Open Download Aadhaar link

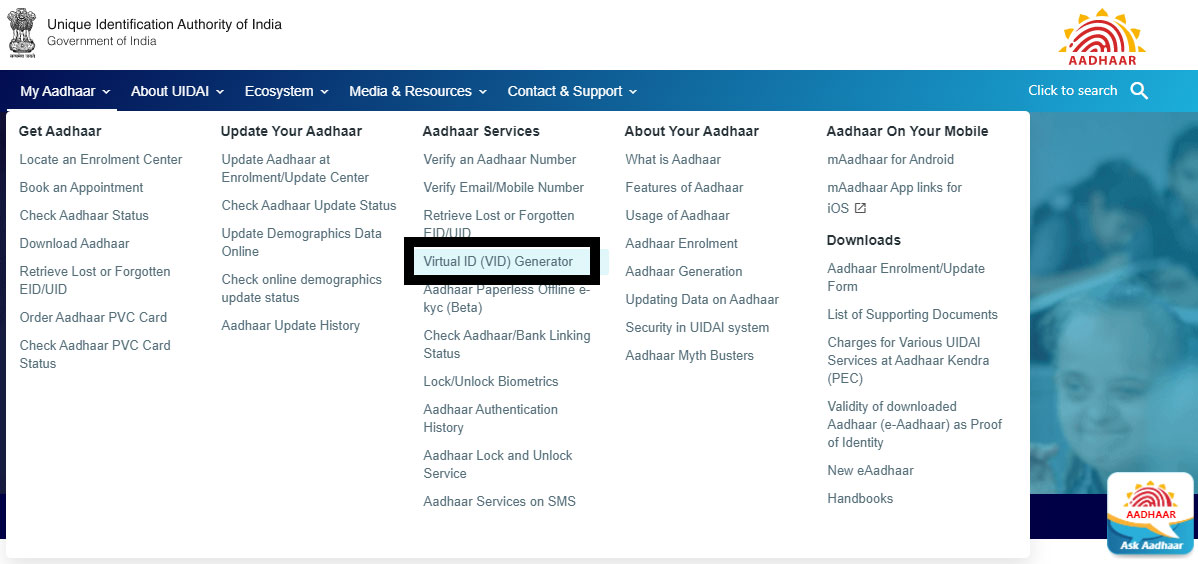[74, 244]
